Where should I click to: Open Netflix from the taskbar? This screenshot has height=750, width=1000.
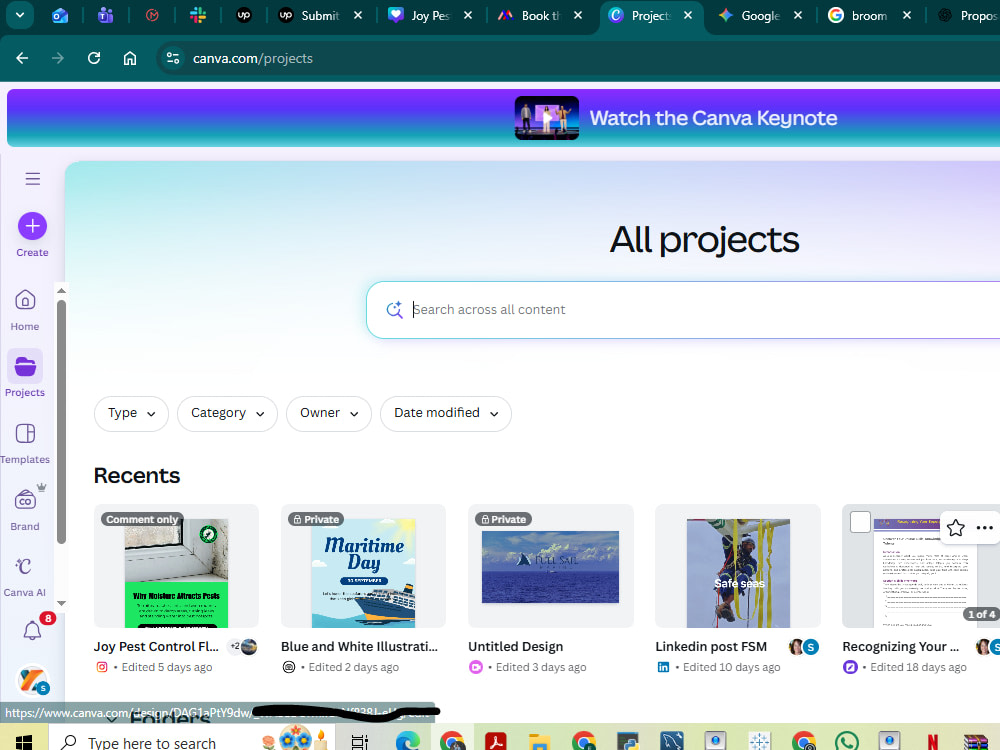click(x=932, y=742)
